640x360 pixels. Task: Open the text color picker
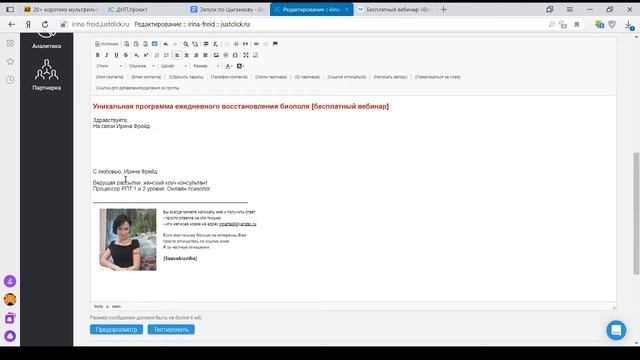click(229, 66)
